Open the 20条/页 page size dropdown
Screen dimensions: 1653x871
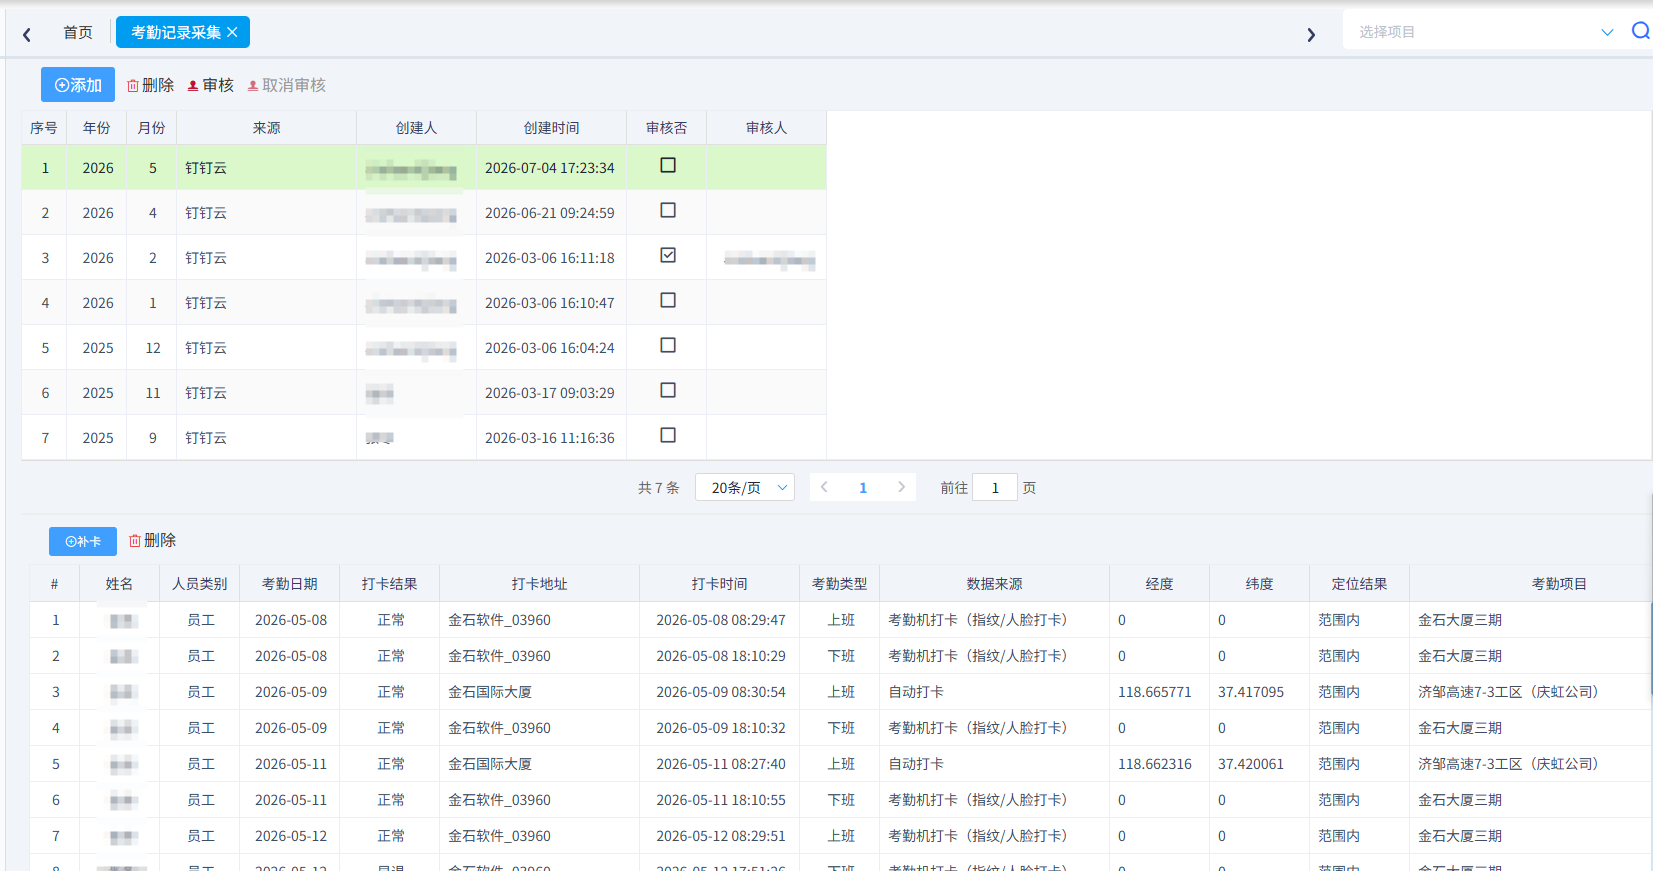tap(745, 487)
